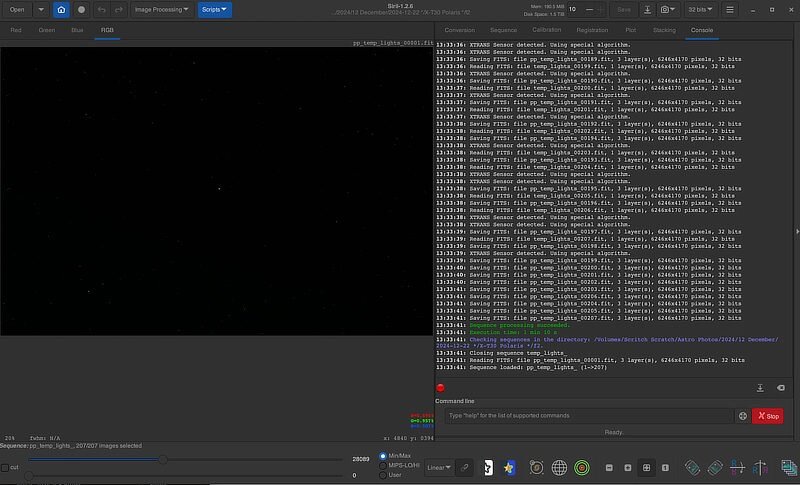The height and width of the screenshot is (485, 800).
Task: Click the Open button
Action: [x=18, y=9]
